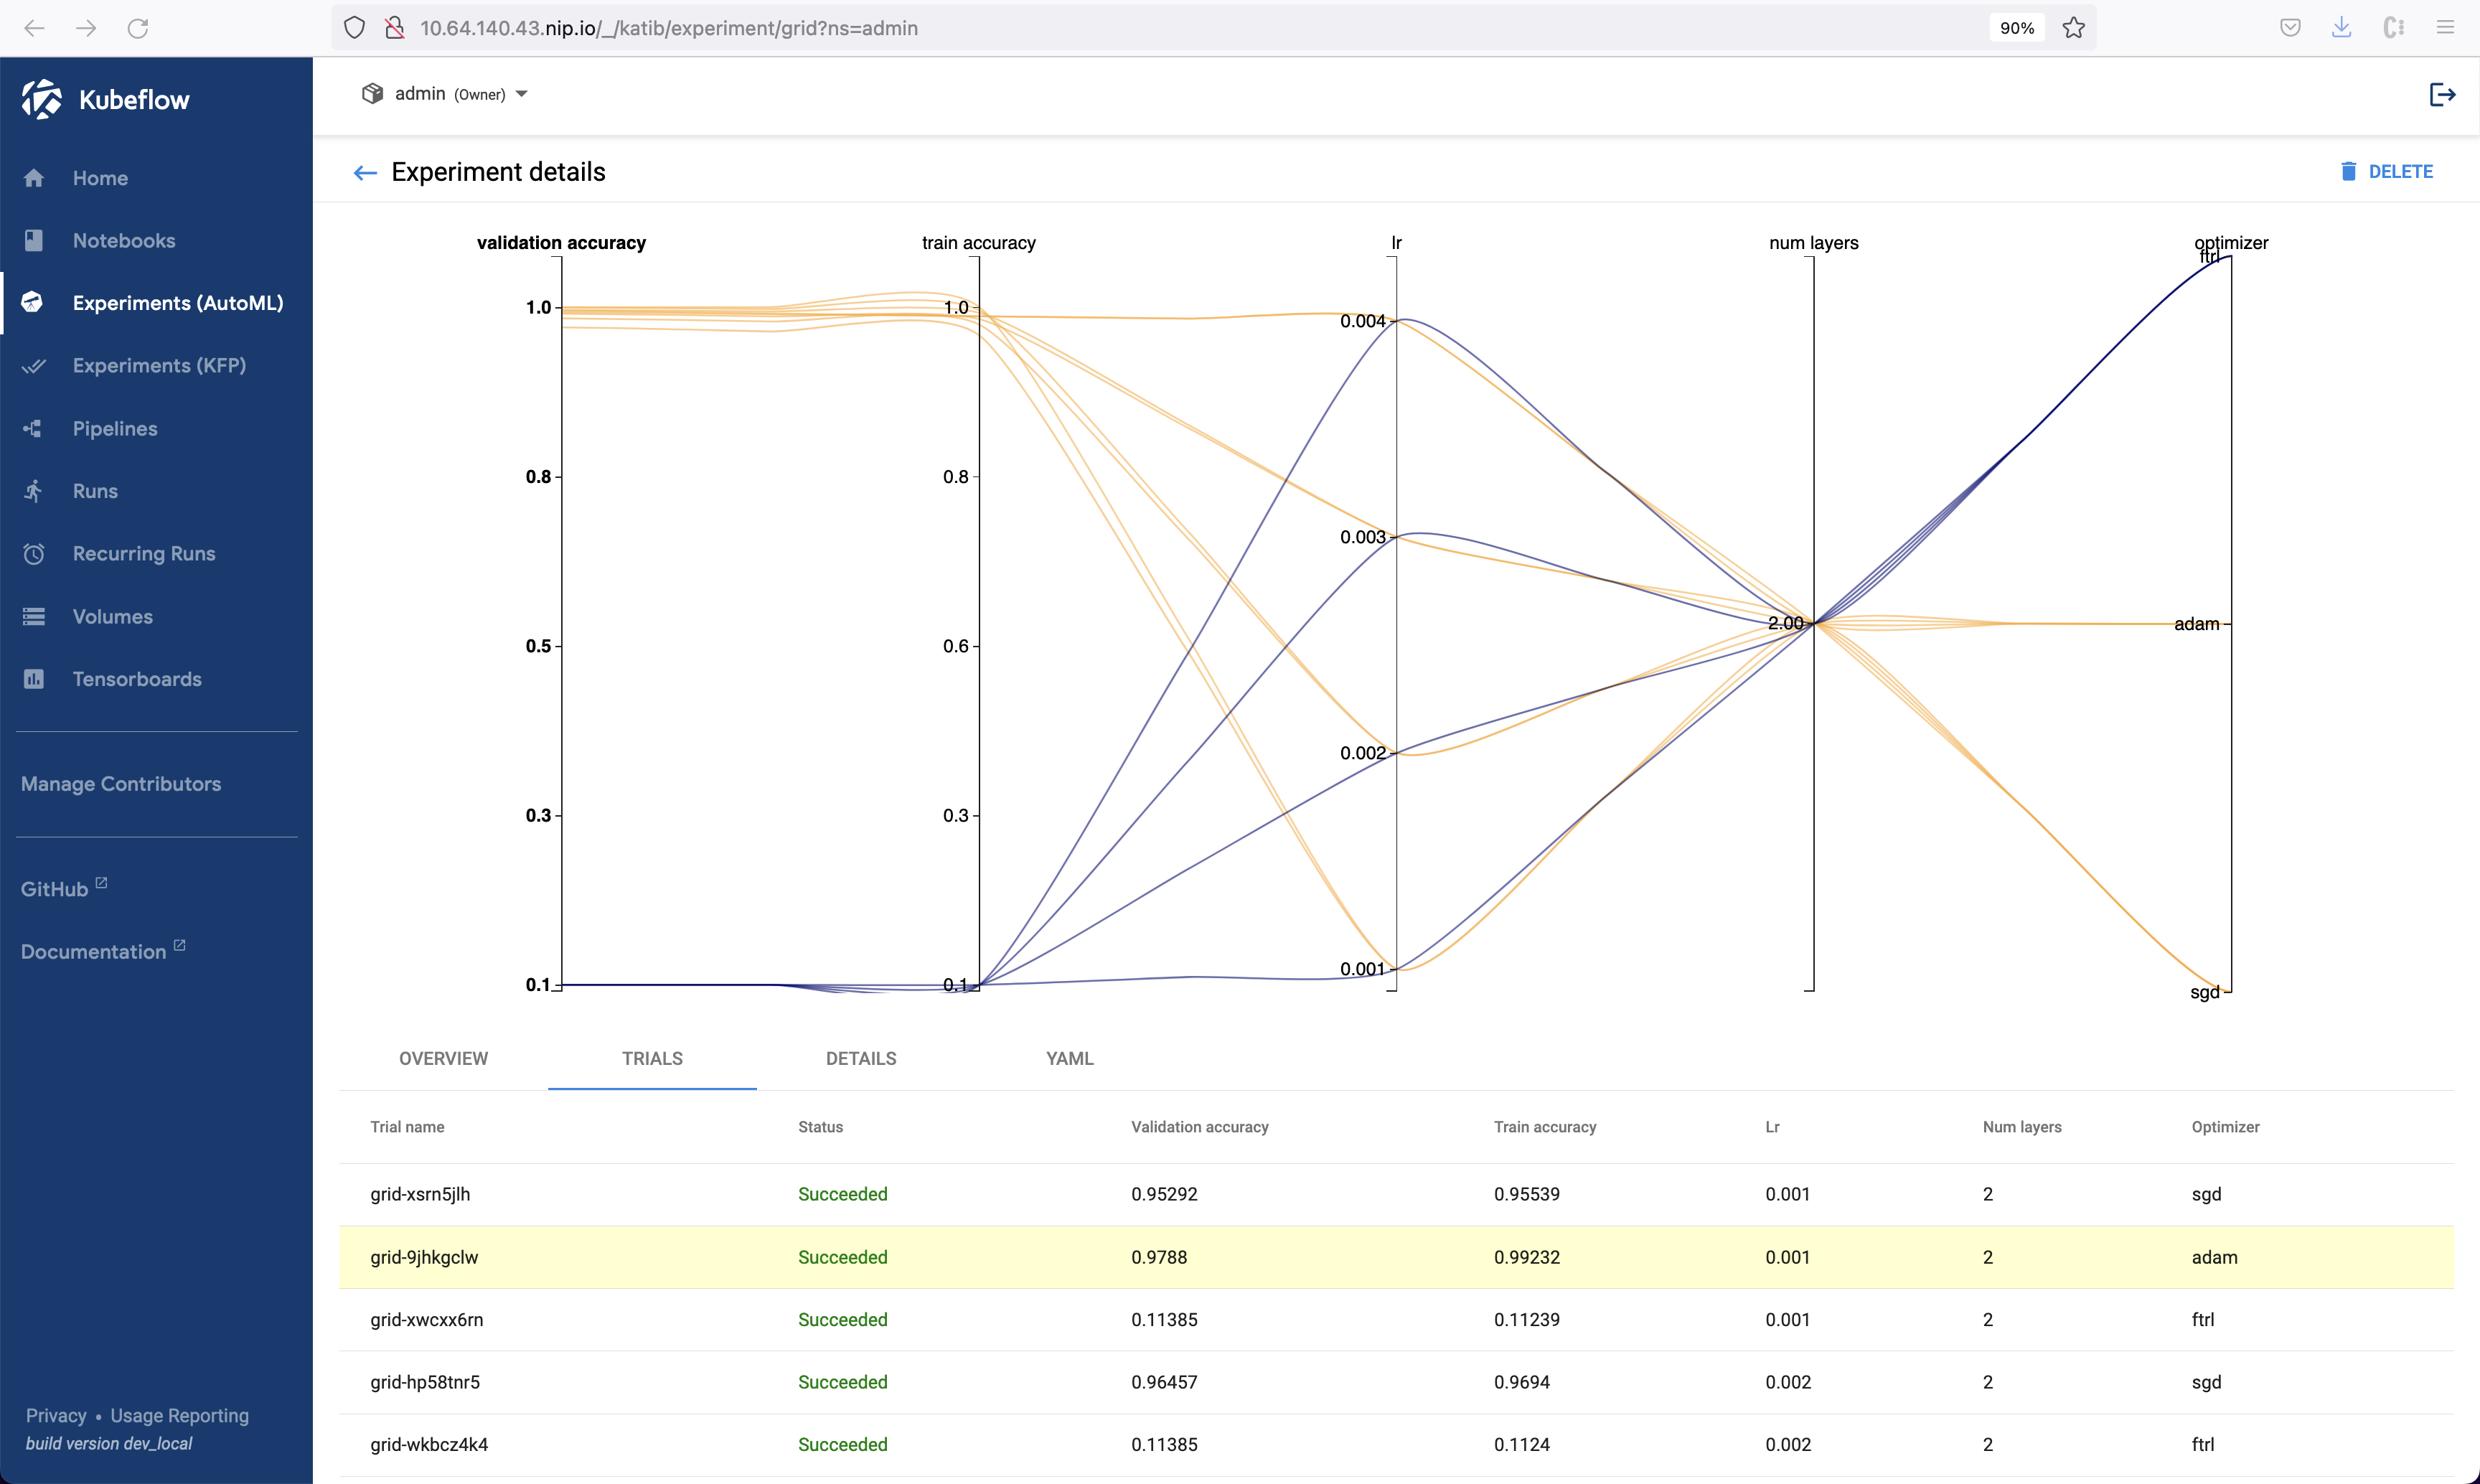Click the Runs running-figure icon

click(x=34, y=491)
